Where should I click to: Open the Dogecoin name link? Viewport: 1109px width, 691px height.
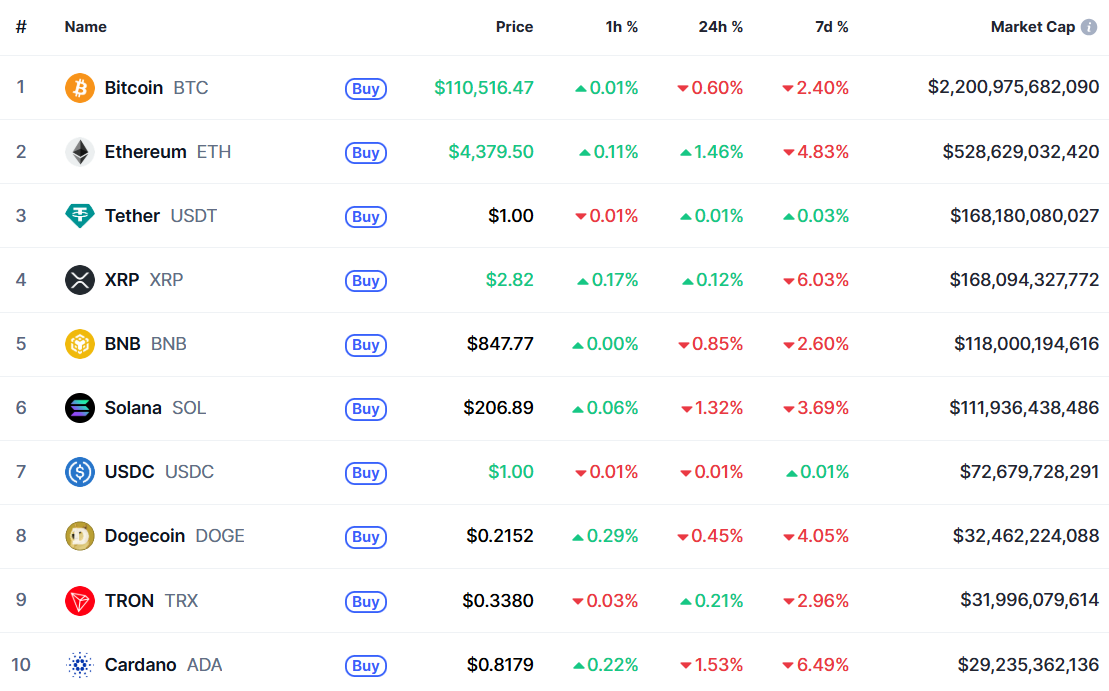145,536
